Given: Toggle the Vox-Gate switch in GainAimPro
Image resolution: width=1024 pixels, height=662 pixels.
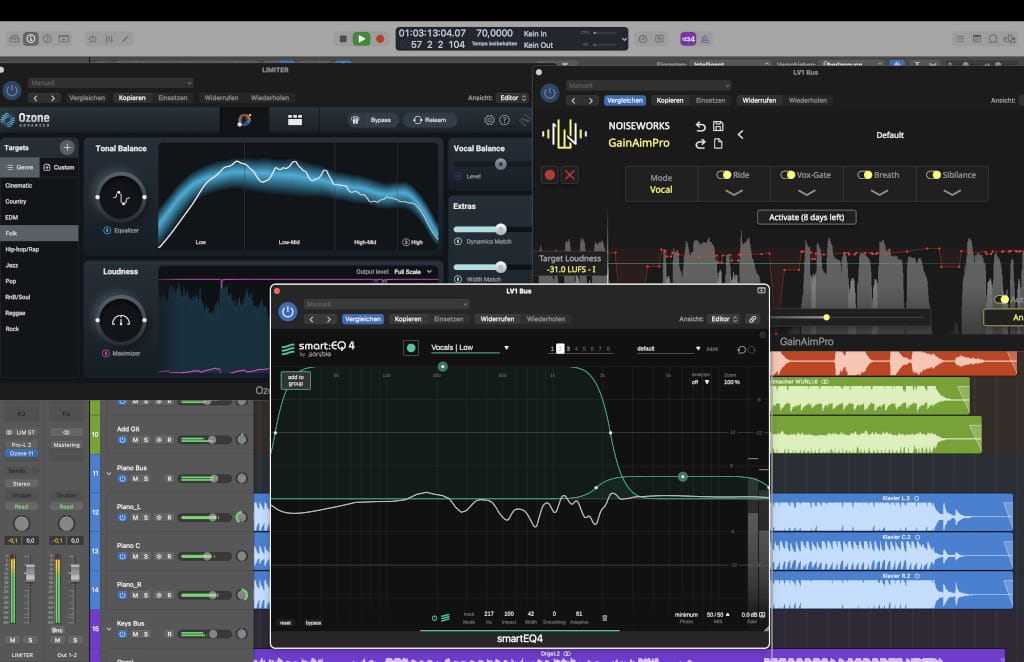Looking at the screenshot, I should 788,175.
